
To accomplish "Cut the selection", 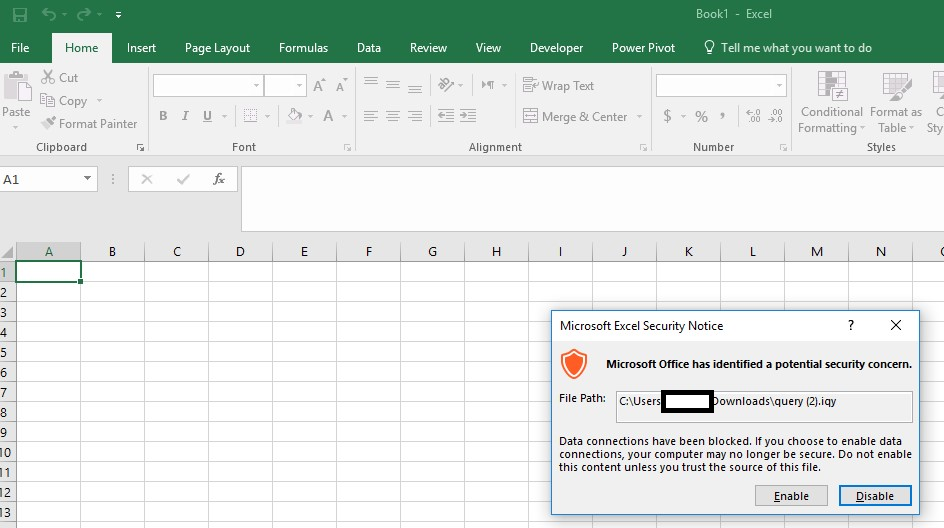I will [60, 77].
